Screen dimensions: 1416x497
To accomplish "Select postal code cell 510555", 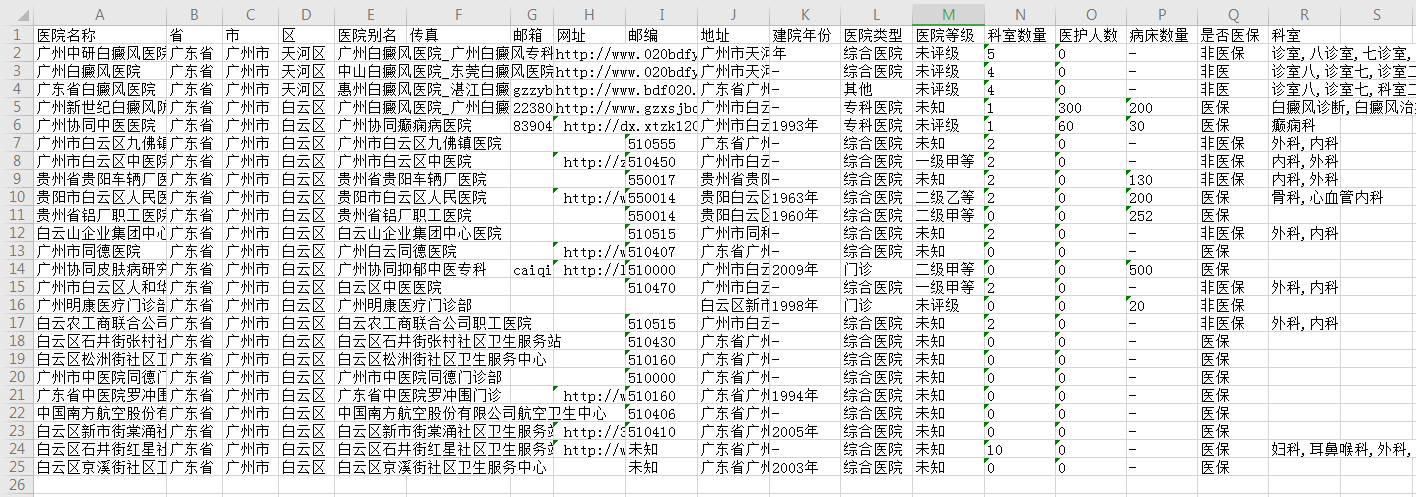I will (x=661, y=143).
